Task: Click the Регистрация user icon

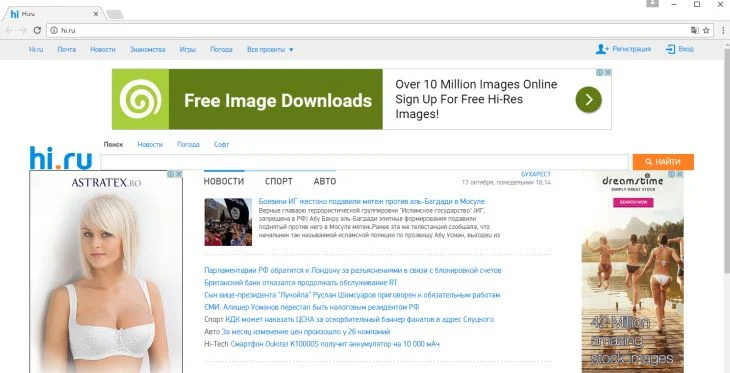Action: click(602, 49)
